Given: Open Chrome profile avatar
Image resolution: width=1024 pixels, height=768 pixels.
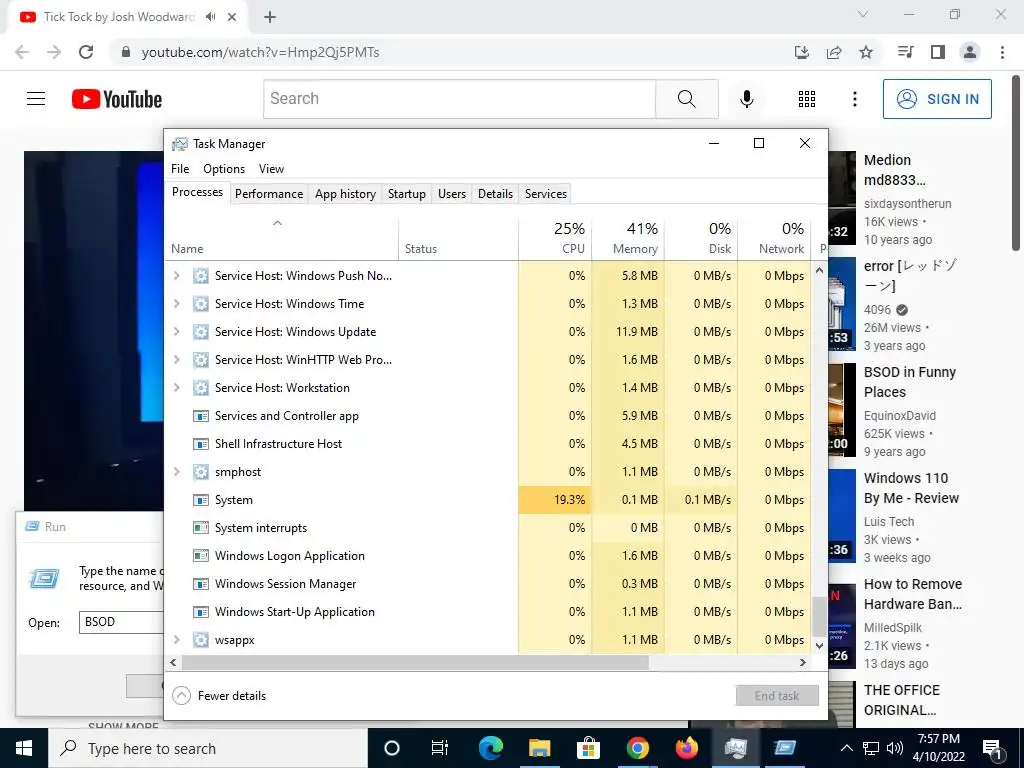Looking at the screenshot, I should point(970,52).
